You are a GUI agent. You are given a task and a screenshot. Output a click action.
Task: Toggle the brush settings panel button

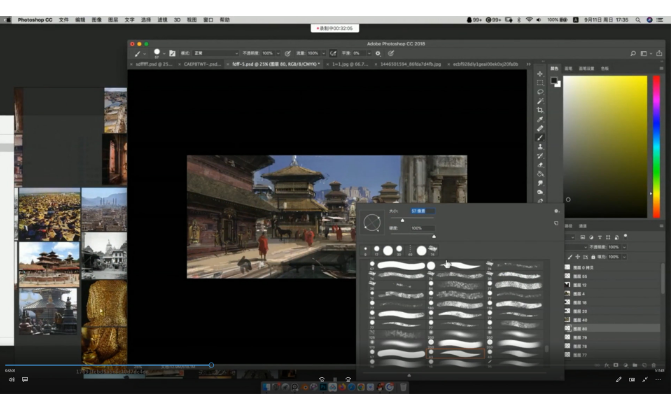click(172, 53)
